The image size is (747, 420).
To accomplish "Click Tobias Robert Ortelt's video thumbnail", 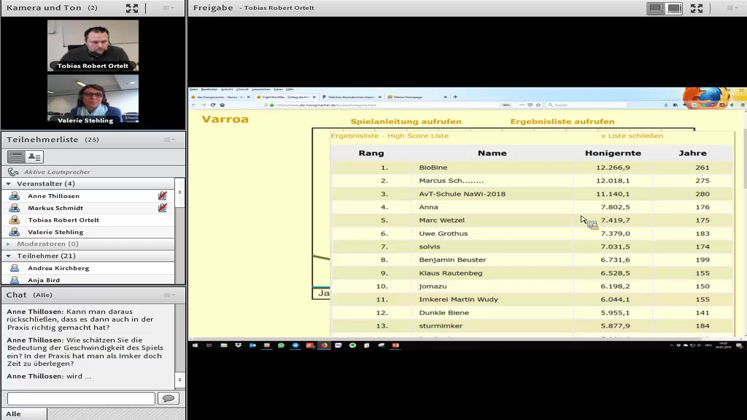I will tap(92, 45).
